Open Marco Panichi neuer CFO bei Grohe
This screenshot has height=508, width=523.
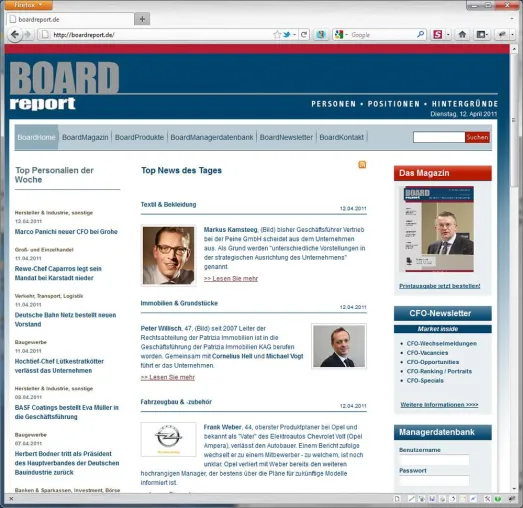pos(66,231)
